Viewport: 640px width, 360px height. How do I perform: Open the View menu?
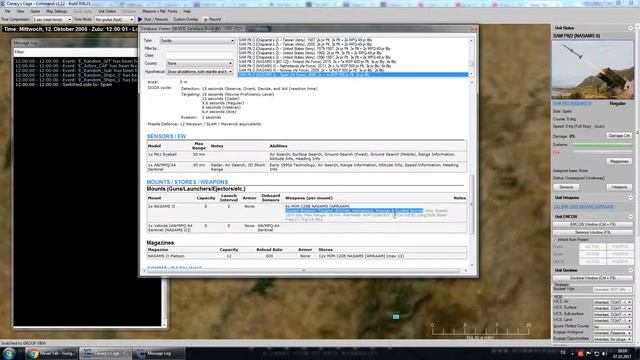pyautogui.click(x=20, y=11)
